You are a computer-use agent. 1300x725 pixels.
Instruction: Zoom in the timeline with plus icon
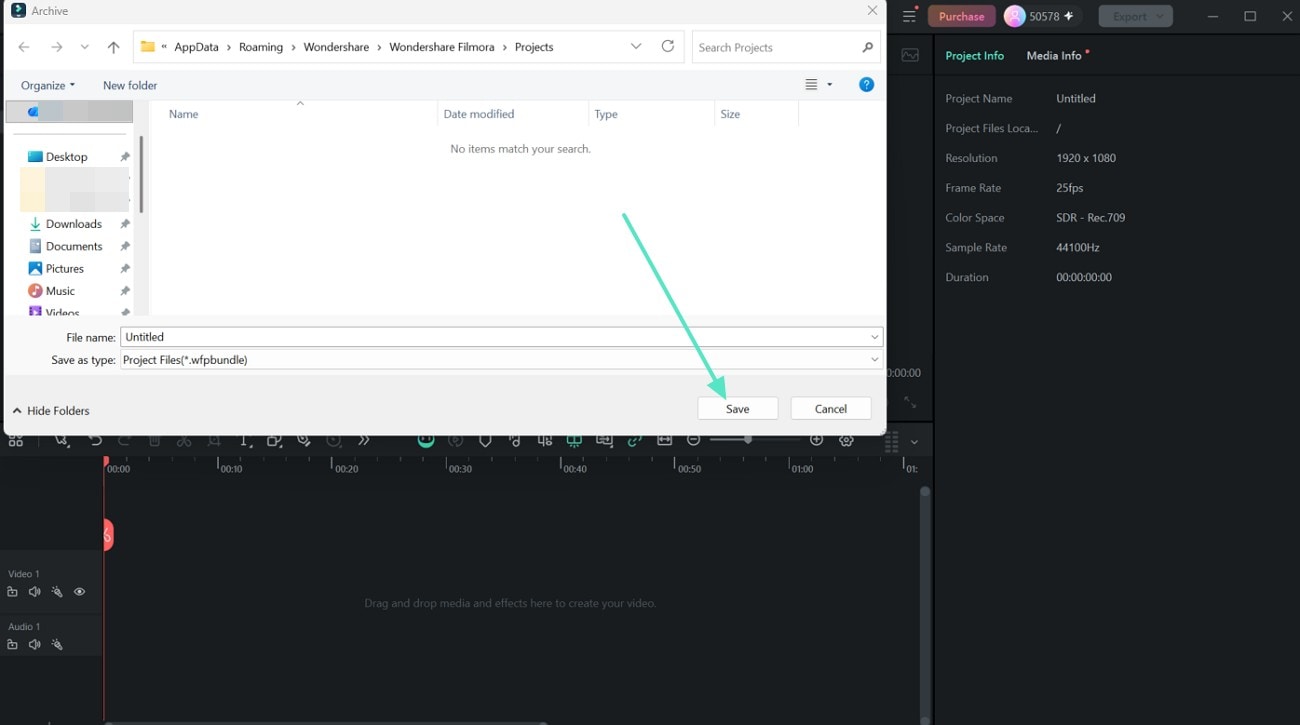[817, 441]
